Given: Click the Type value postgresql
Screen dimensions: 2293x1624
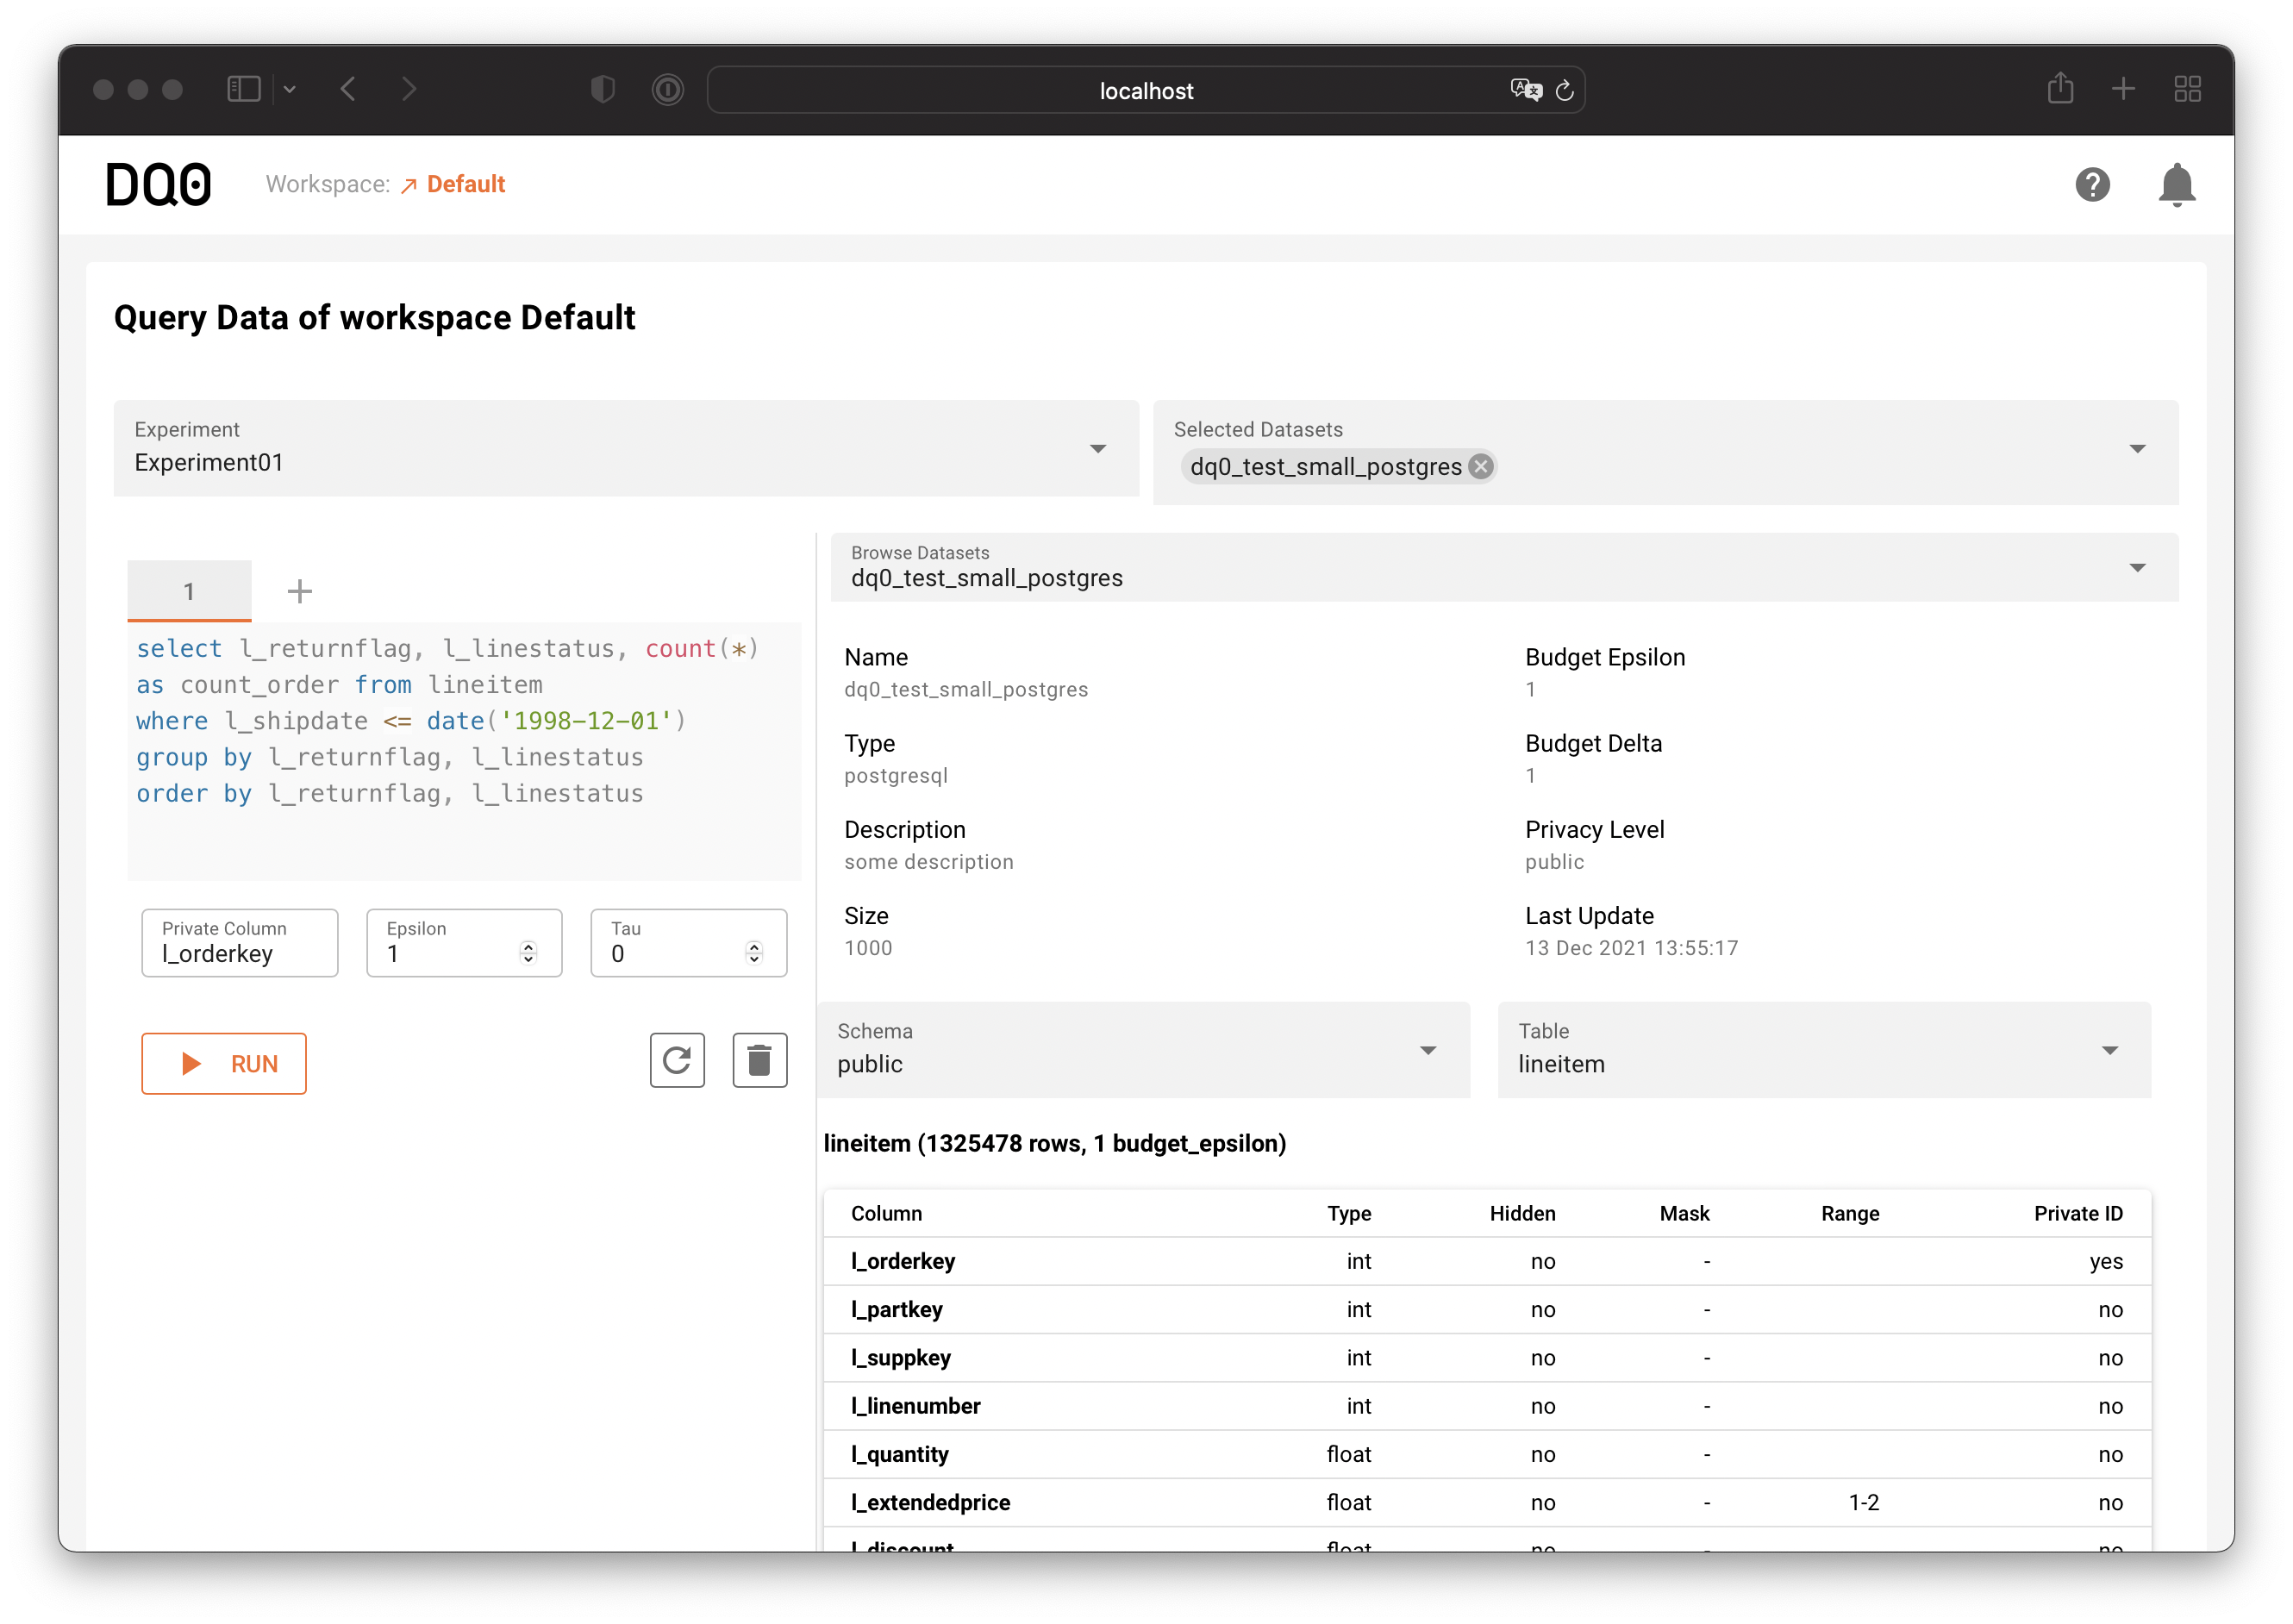Looking at the screenshot, I should [x=895, y=775].
